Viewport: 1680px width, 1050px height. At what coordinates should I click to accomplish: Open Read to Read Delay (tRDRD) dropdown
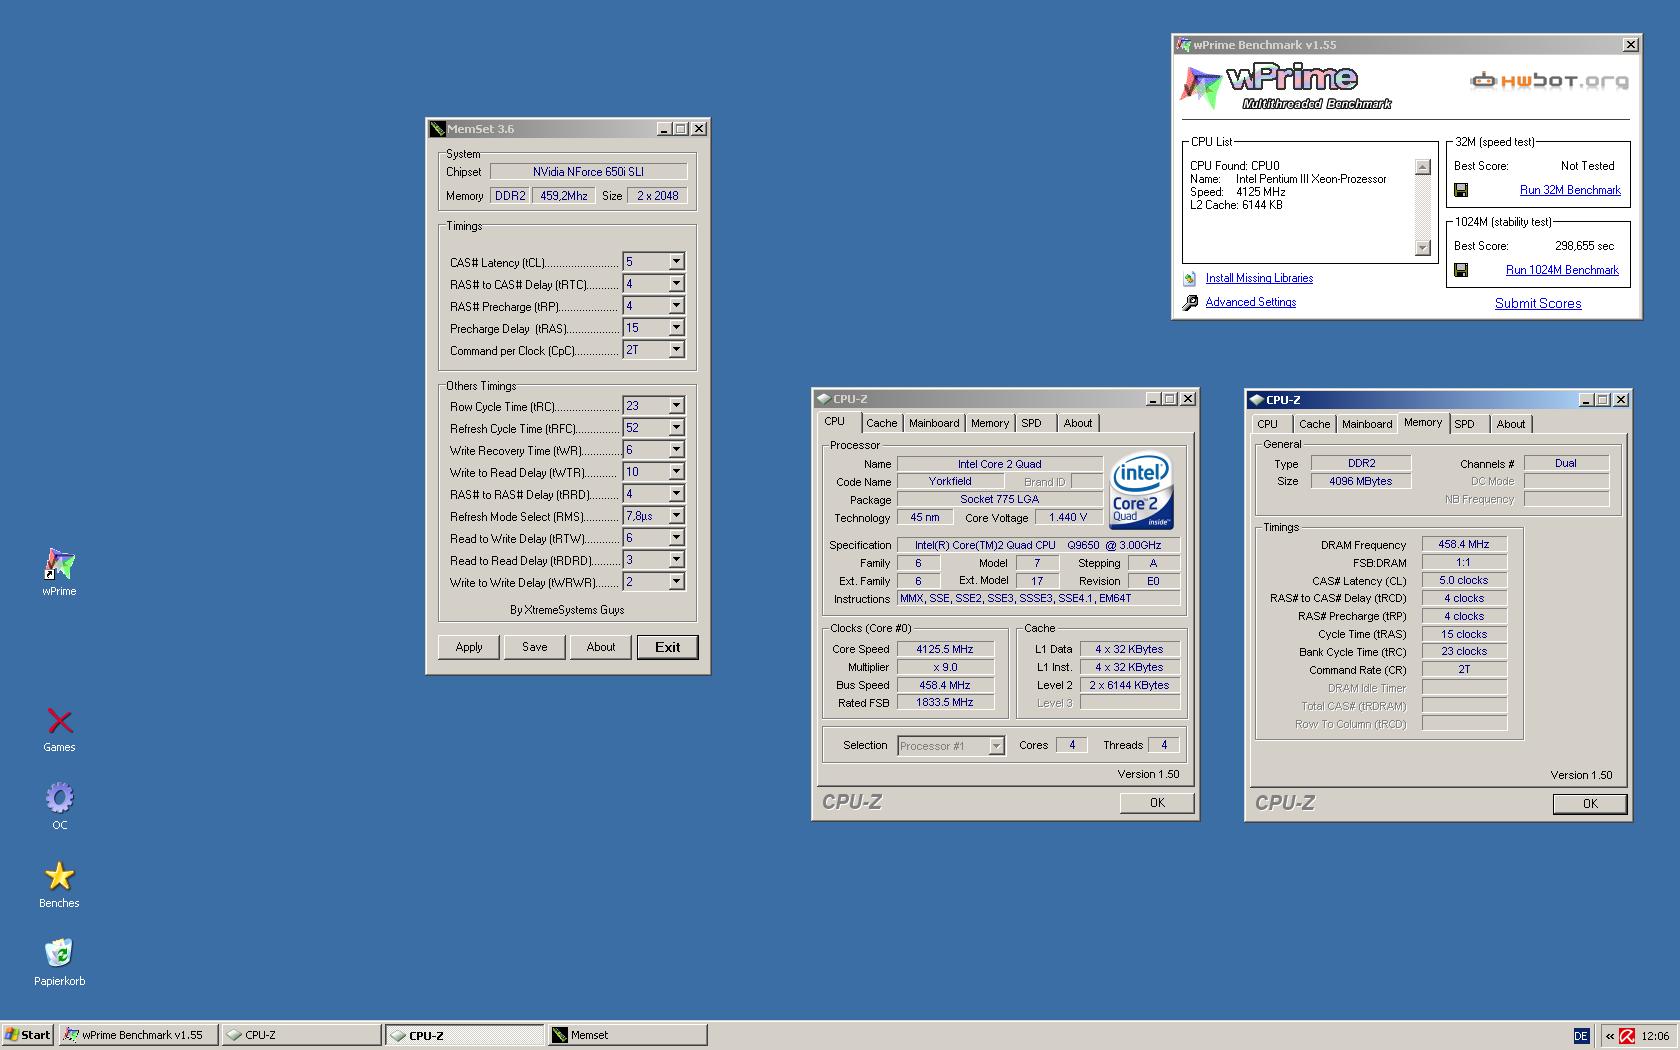[x=676, y=560]
